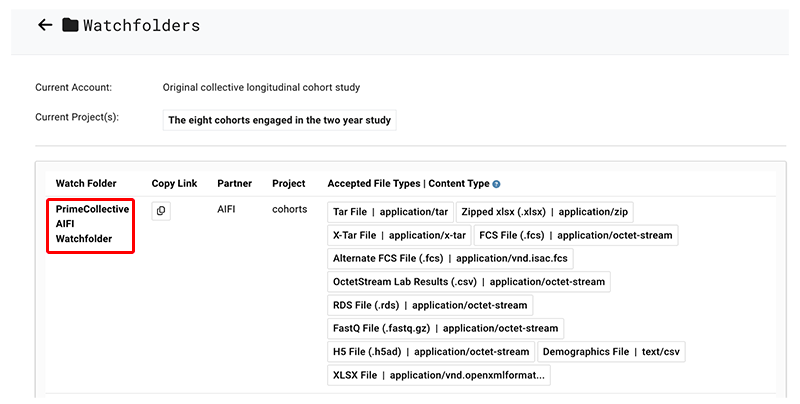Click the Zipped xlsx file type chip
The image size is (800, 404).
(x=545, y=212)
